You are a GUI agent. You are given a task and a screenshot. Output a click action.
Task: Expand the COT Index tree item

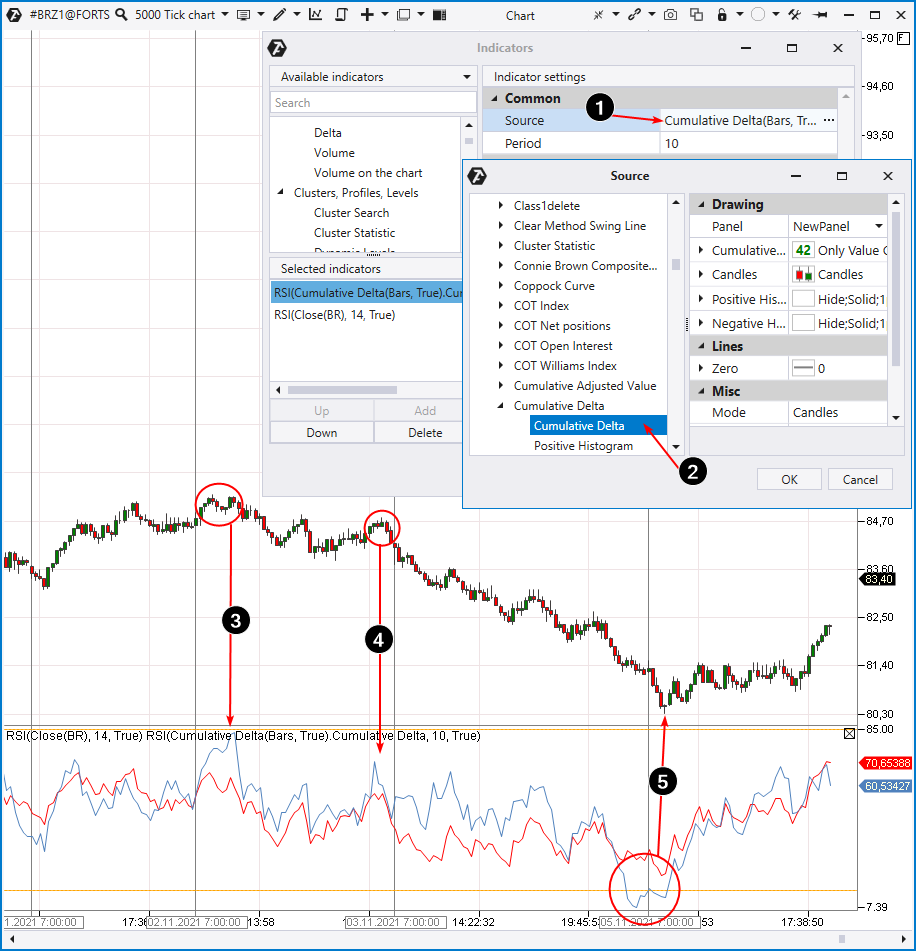coord(501,306)
